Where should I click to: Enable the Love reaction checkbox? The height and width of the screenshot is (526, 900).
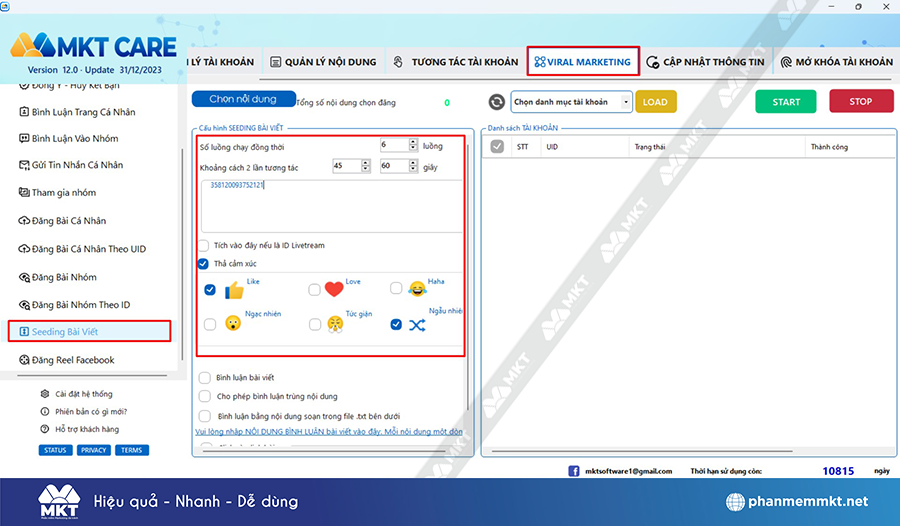314,289
